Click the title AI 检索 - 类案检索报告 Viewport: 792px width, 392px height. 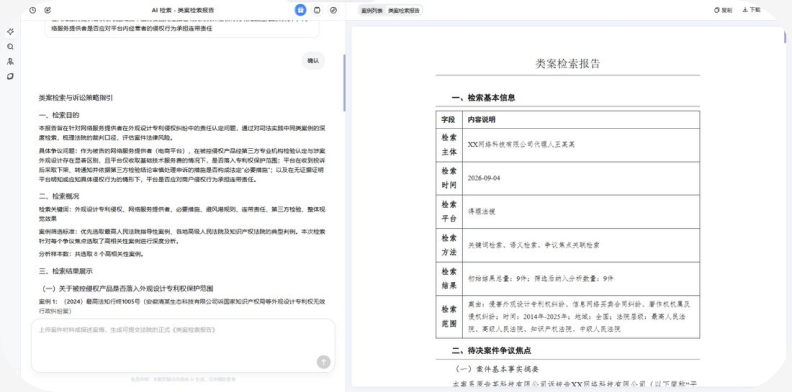(183, 10)
